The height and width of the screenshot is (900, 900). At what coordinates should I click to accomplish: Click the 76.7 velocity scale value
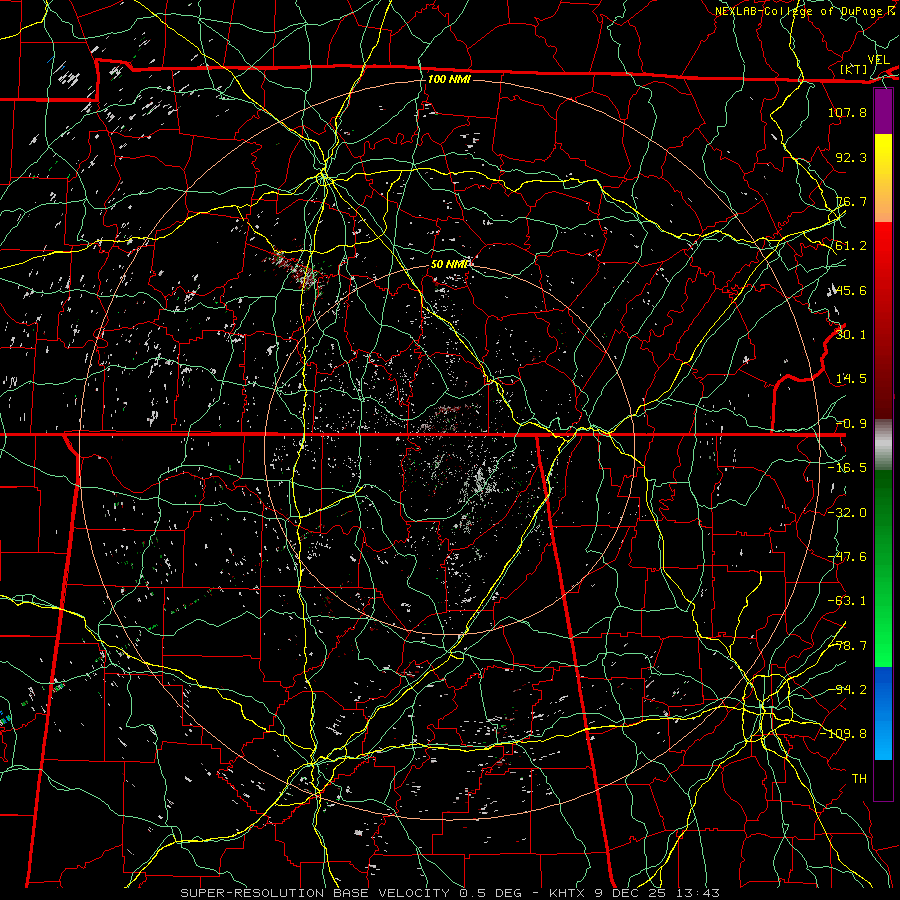[x=851, y=201]
